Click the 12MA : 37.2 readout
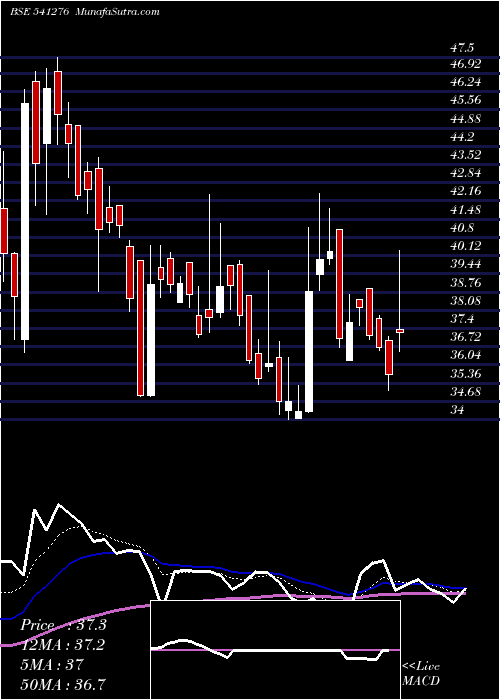The image size is (500, 700). tap(64, 645)
